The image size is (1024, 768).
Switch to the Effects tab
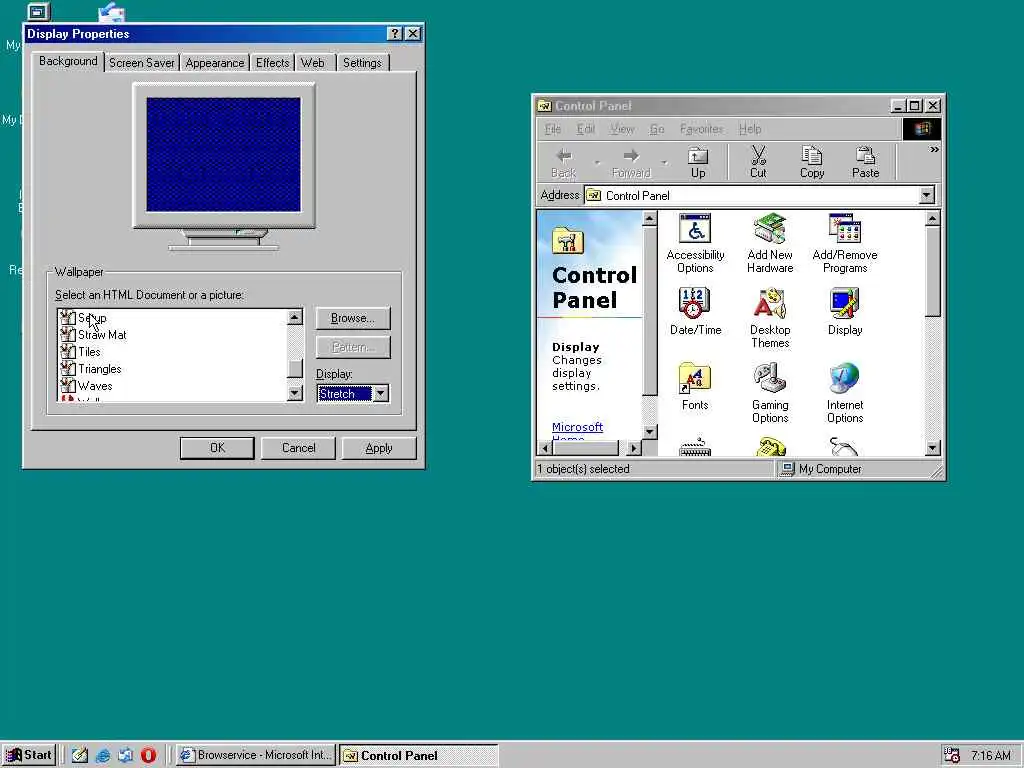point(272,63)
